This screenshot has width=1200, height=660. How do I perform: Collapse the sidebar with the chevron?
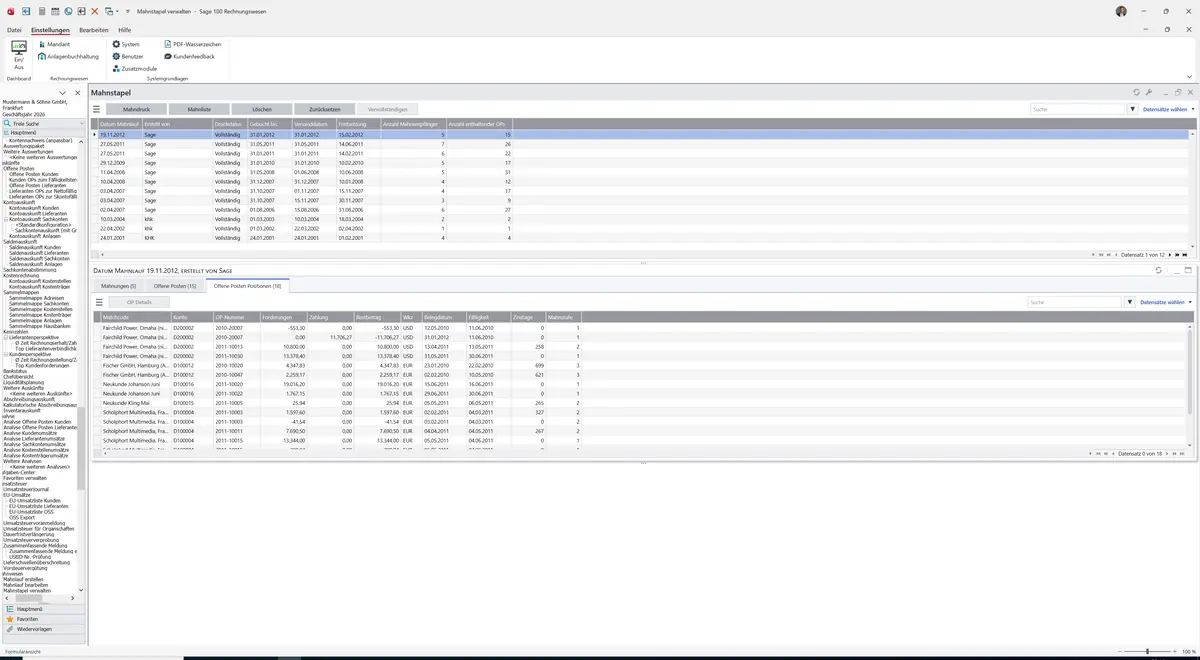pos(63,93)
